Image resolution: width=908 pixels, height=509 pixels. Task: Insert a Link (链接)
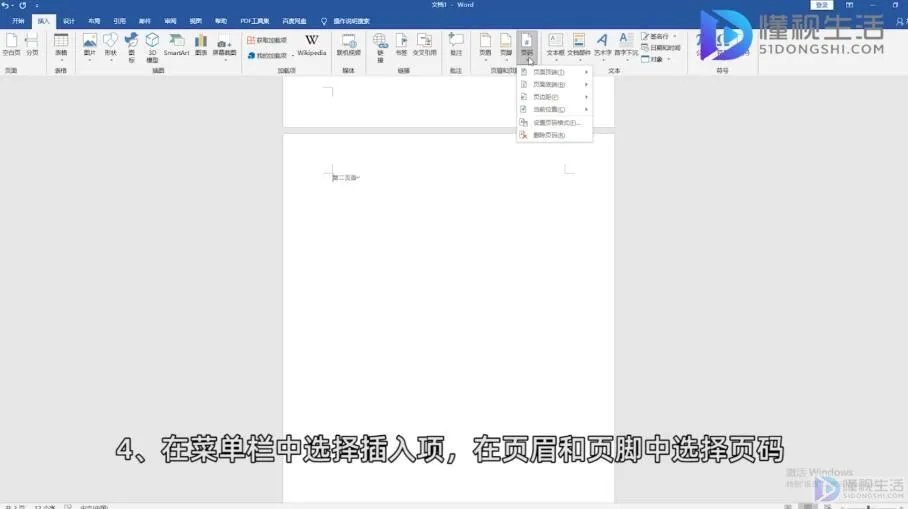pos(380,47)
